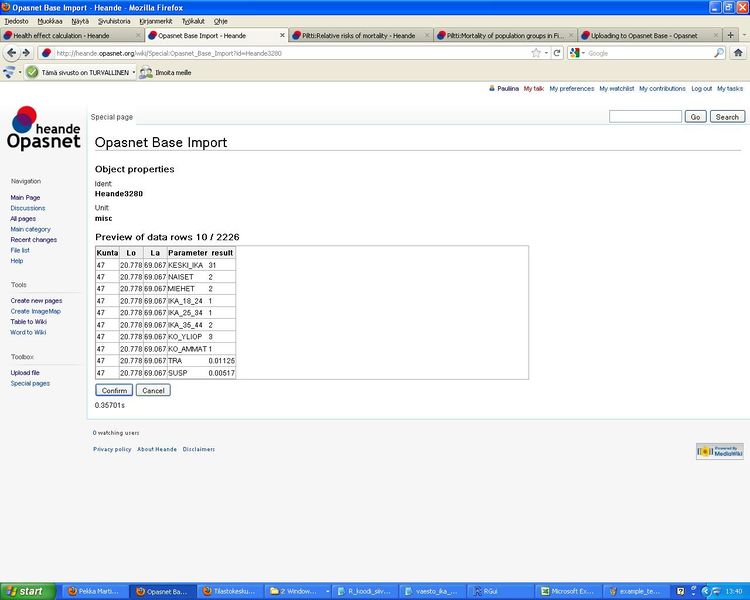The height and width of the screenshot is (600, 750).
Task: Open Microsoft Excel from the taskbar
Action: [x=568, y=591]
